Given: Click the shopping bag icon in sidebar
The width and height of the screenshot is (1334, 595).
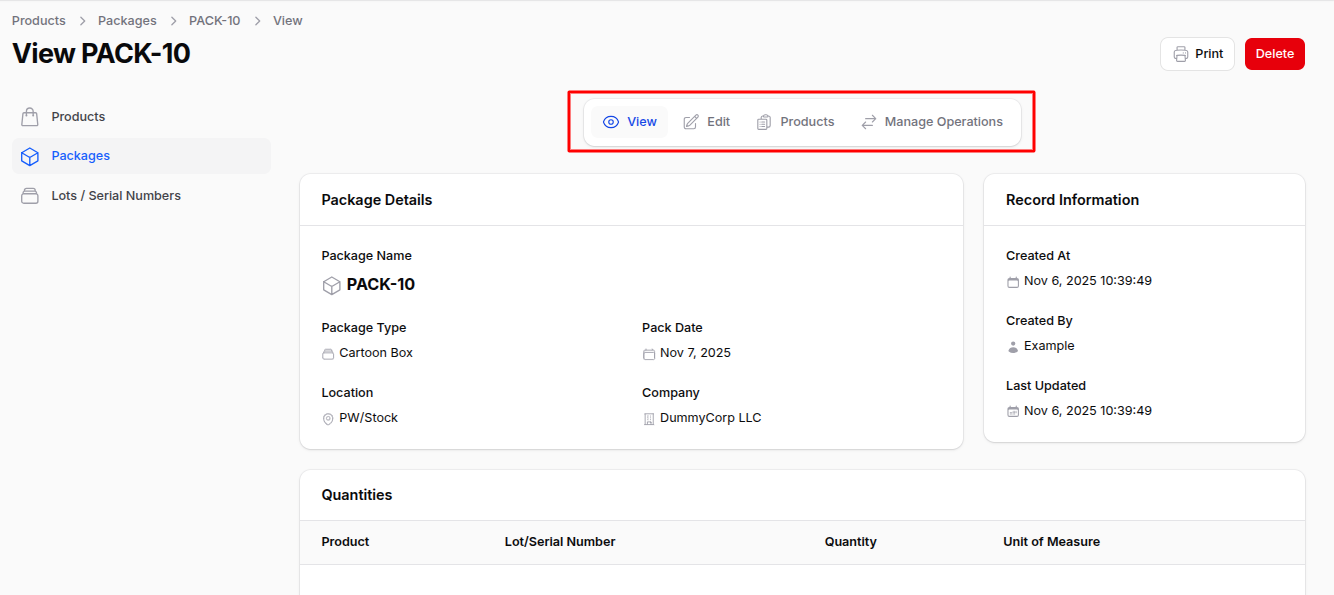Looking at the screenshot, I should click(x=30, y=117).
